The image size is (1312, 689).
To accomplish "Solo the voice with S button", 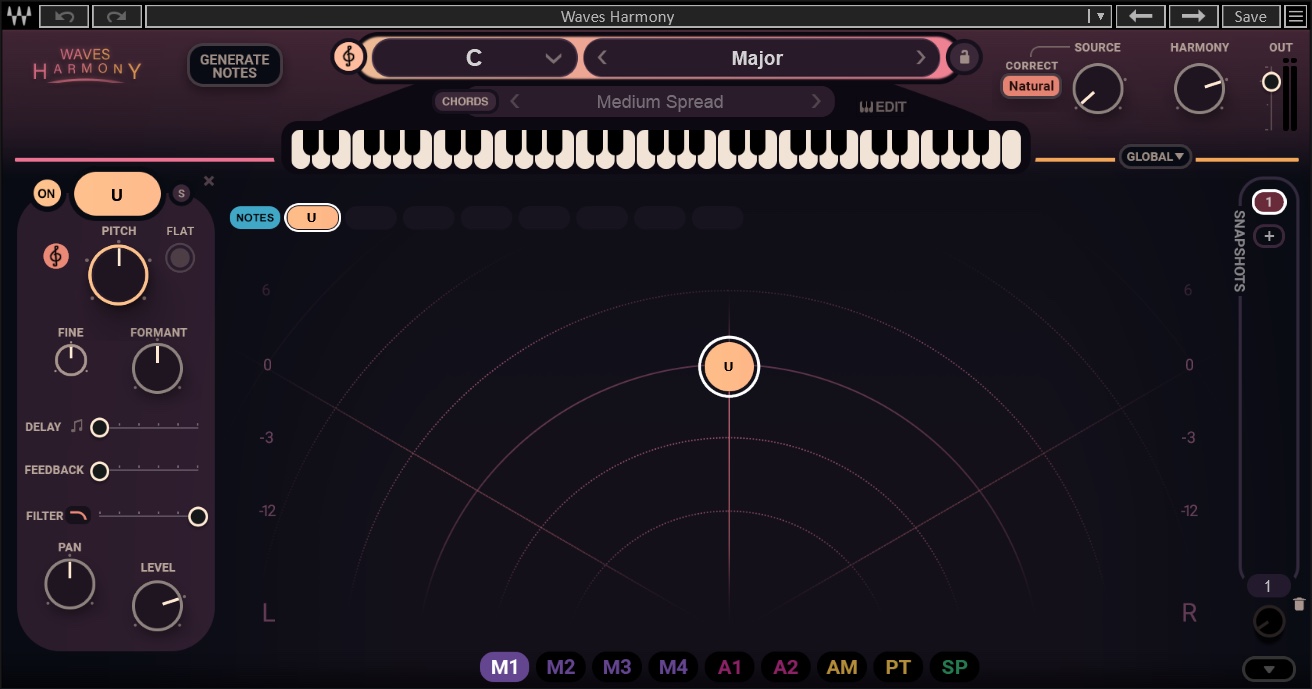I will coord(181,193).
